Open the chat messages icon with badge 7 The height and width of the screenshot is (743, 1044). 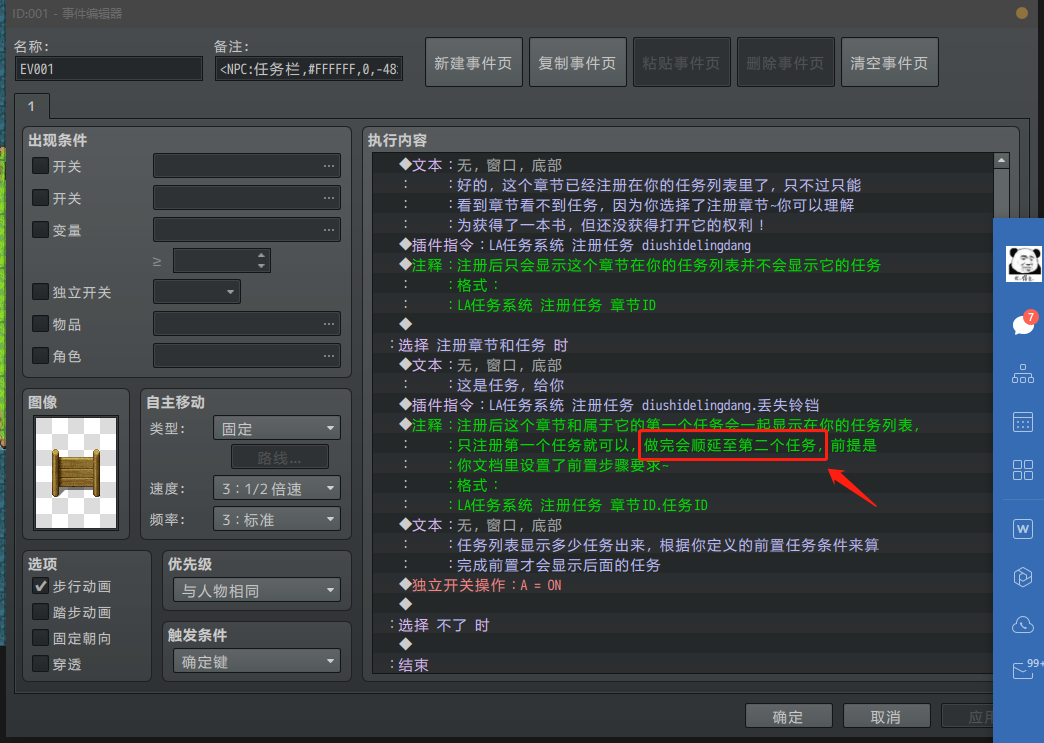tap(1023, 324)
